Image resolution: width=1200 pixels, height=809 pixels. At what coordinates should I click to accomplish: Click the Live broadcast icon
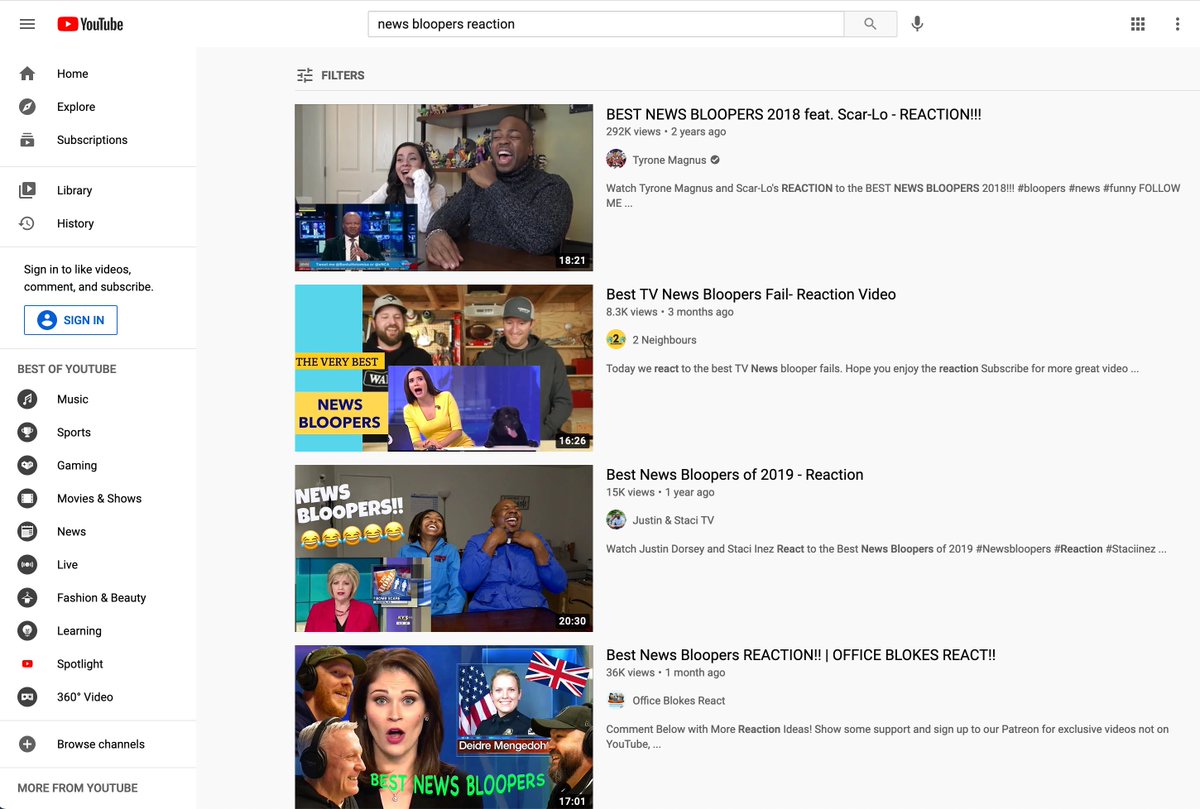pos(27,564)
